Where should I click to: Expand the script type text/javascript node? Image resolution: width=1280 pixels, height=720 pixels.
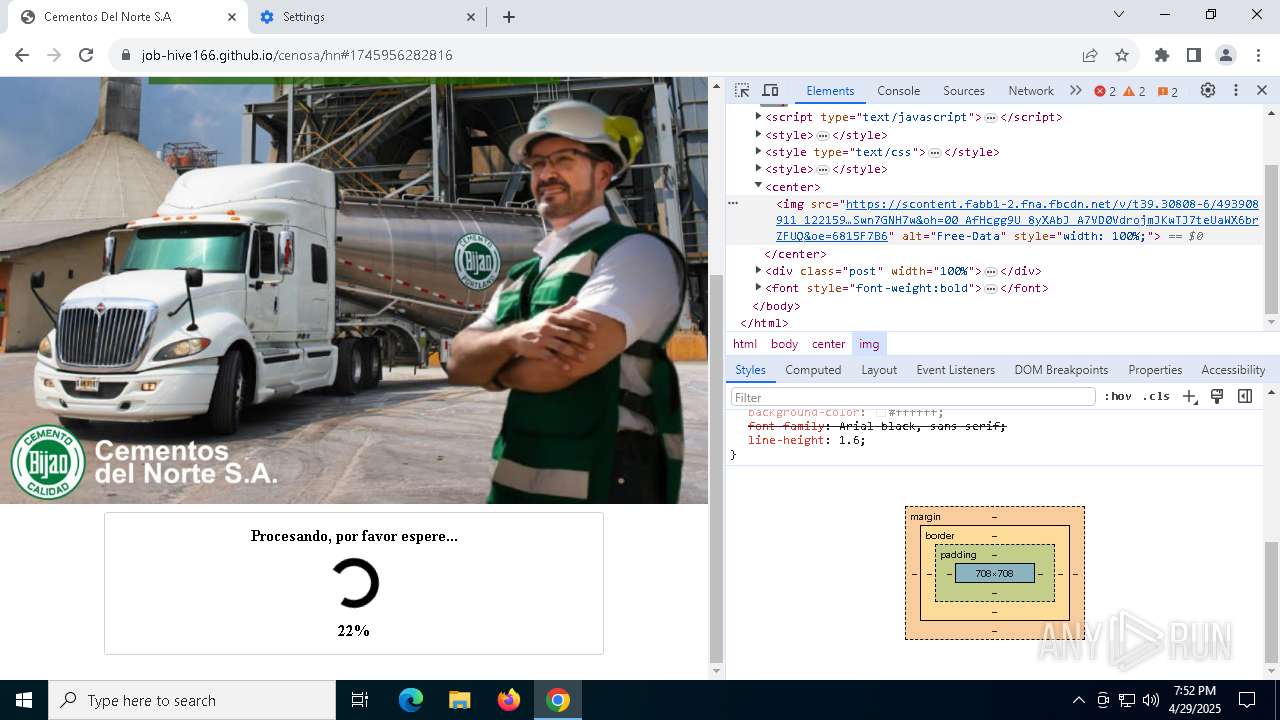coord(758,117)
